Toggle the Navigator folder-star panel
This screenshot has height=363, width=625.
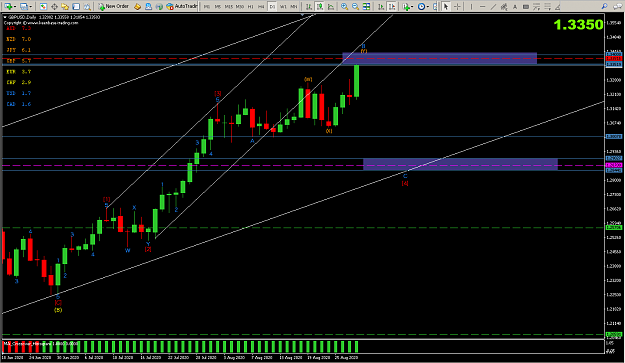[x=65, y=6]
